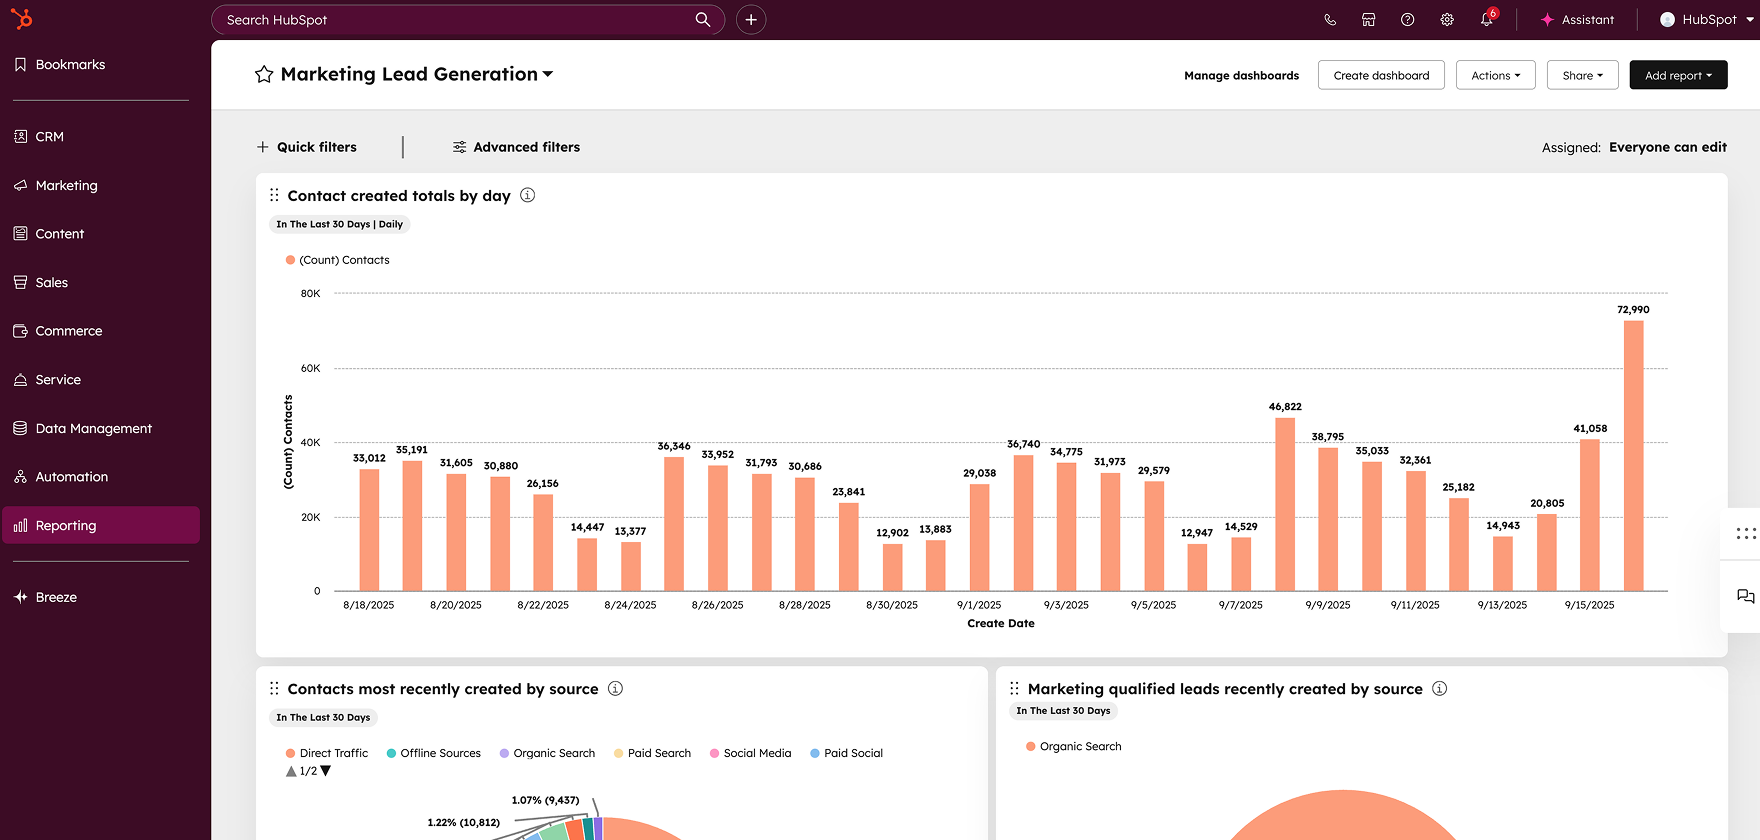Open the apps grid side panel button
The image size is (1760, 840).
pyautogui.click(x=1745, y=533)
